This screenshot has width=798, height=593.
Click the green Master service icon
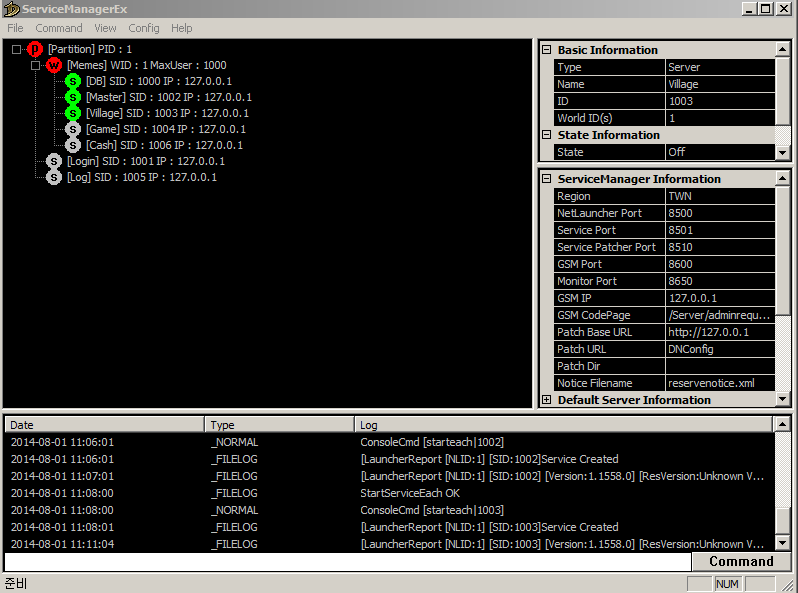point(73,97)
